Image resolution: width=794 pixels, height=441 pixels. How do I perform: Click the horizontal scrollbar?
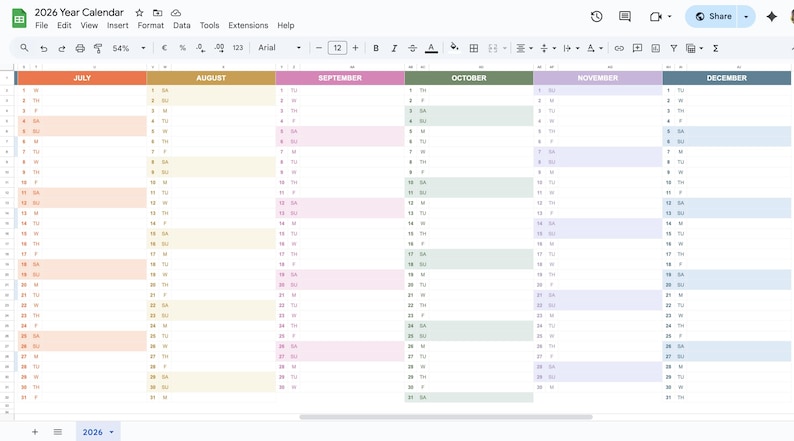[x=446, y=417]
